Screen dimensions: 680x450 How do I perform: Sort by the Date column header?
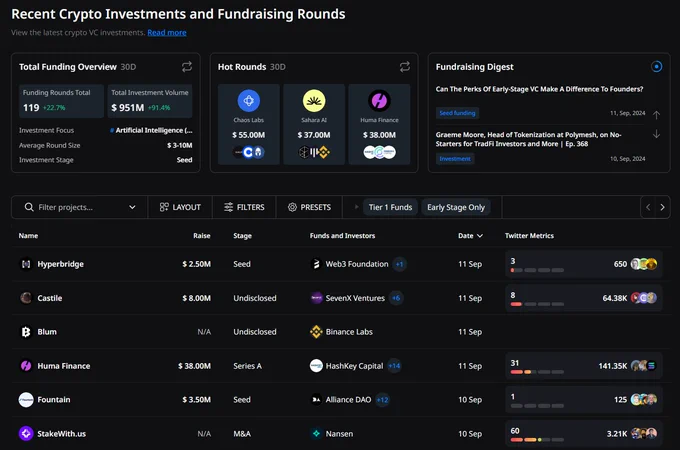pyautogui.click(x=470, y=236)
